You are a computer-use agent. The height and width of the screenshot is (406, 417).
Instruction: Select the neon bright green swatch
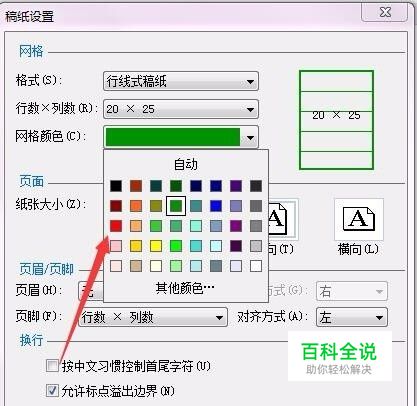[176, 246]
